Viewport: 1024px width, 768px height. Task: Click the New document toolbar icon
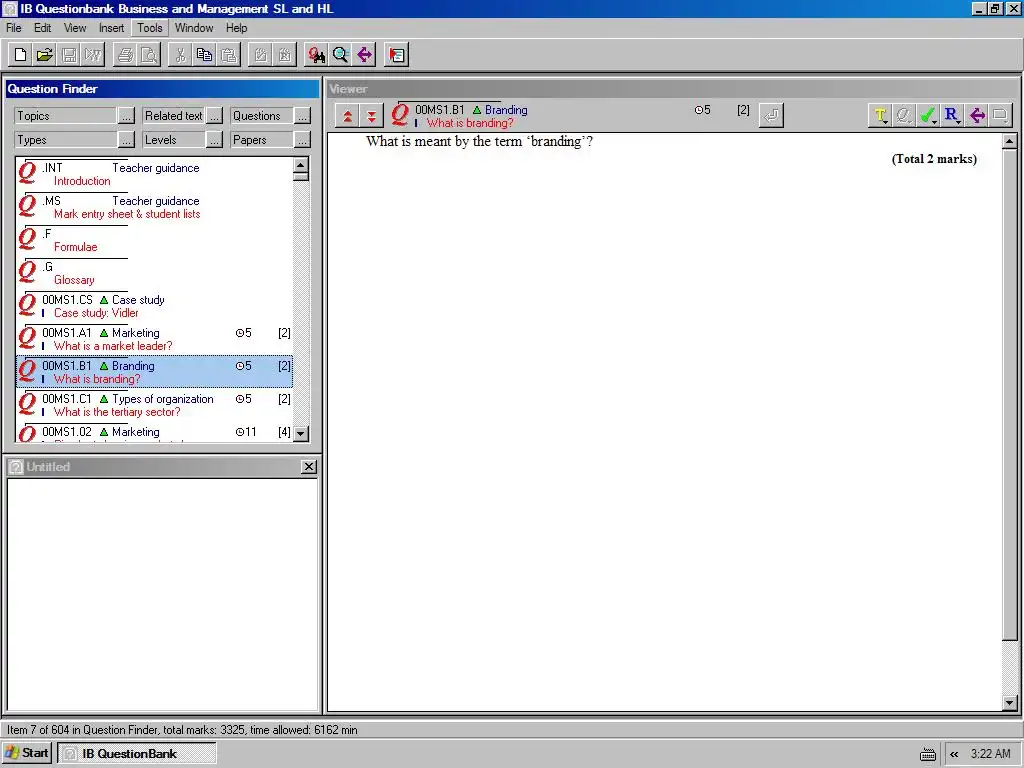click(x=20, y=55)
